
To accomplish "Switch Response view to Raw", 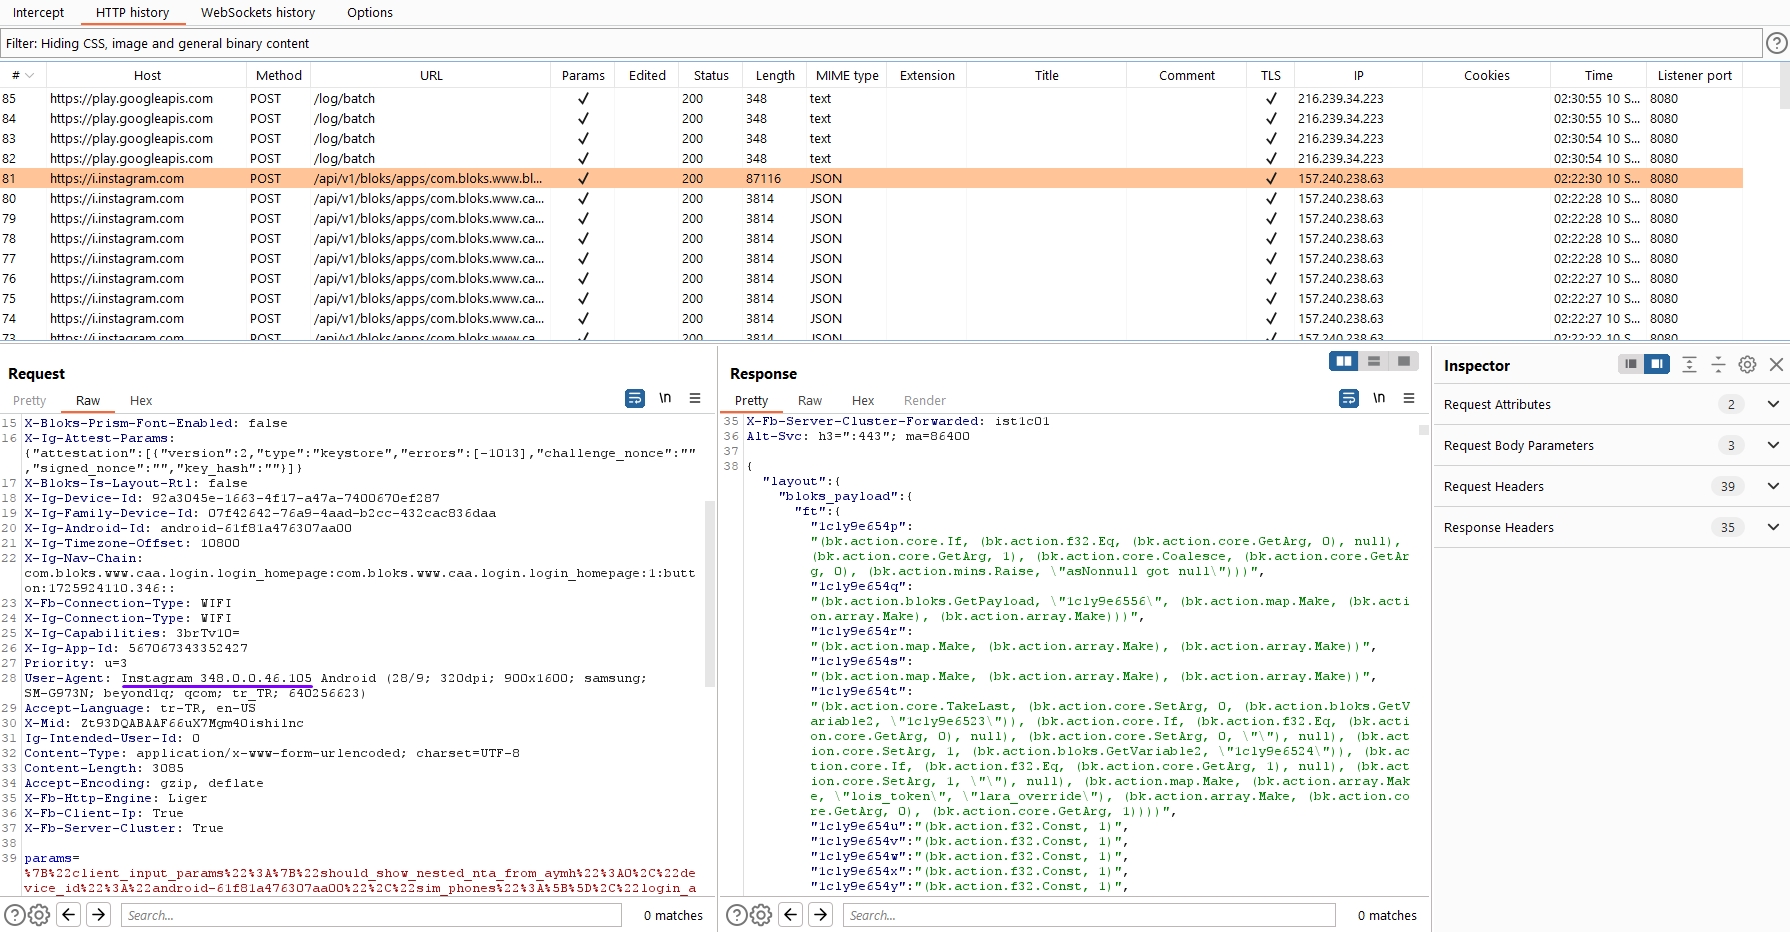I will coord(810,400).
